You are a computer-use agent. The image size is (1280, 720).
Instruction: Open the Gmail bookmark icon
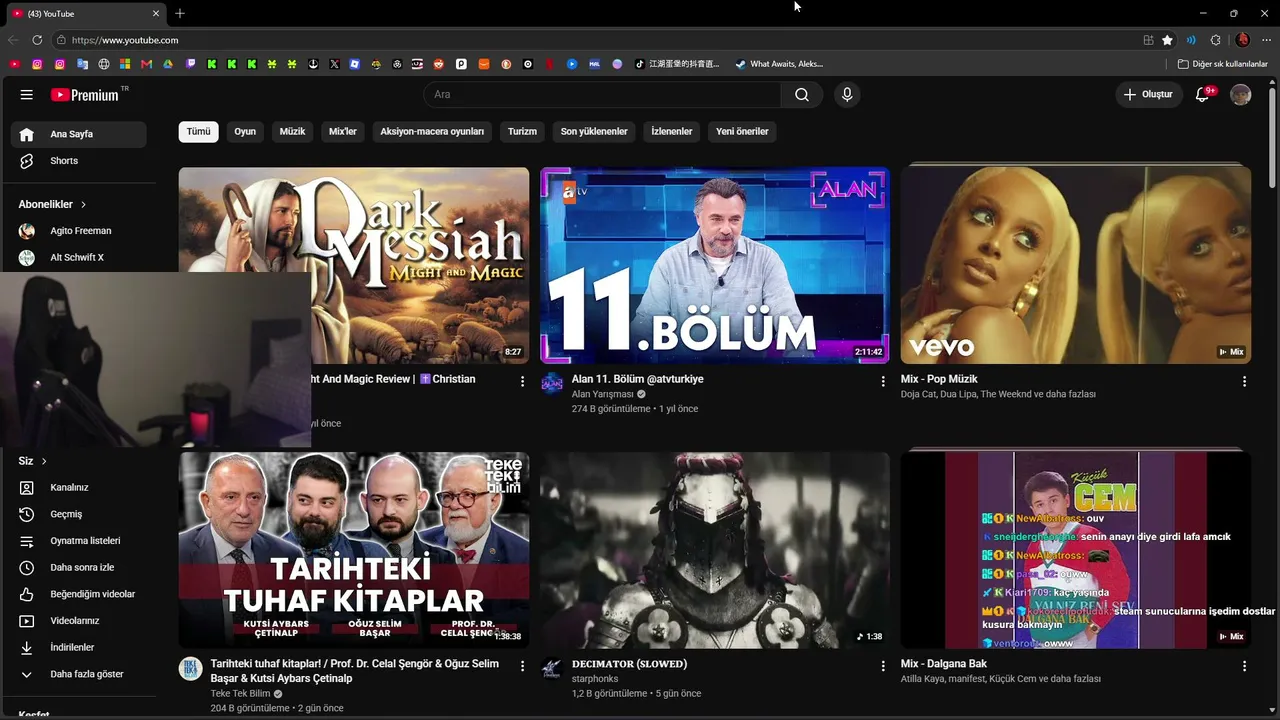click(147, 64)
